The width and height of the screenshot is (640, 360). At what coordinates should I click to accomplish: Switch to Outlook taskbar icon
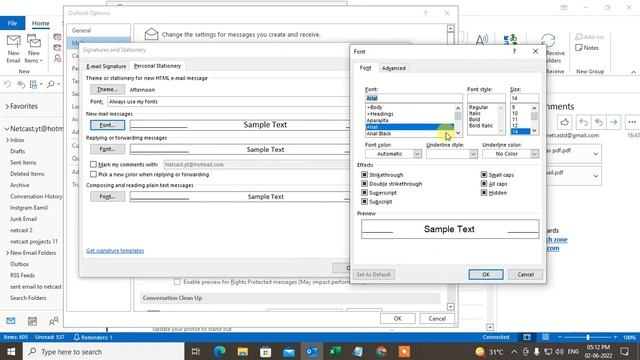[x=312, y=351]
